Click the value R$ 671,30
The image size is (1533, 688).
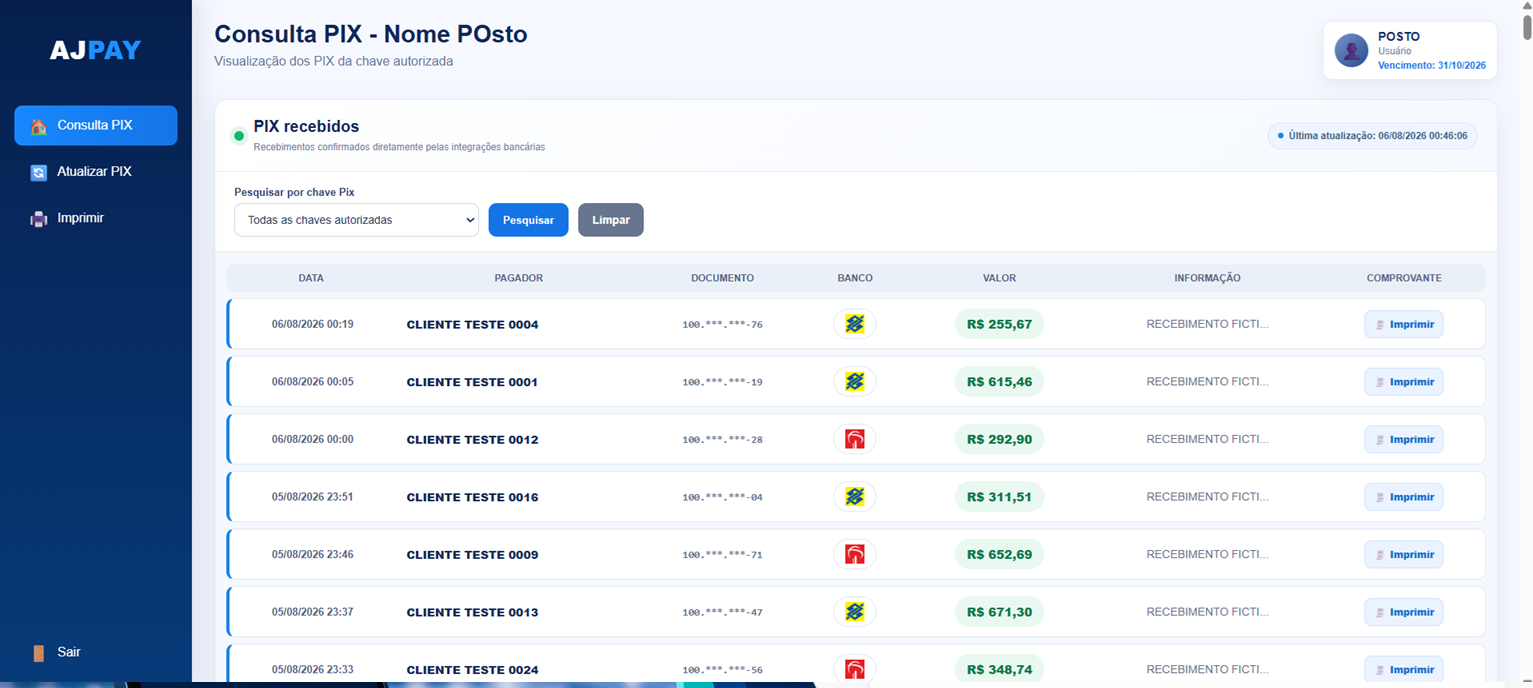pyautogui.click(x=999, y=612)
